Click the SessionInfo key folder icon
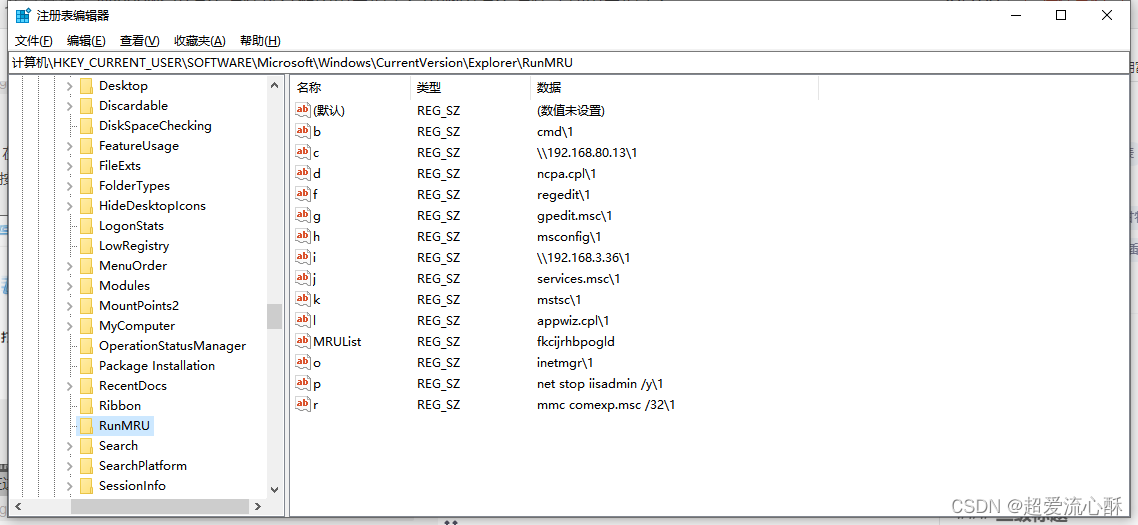 tap(86, 486)
